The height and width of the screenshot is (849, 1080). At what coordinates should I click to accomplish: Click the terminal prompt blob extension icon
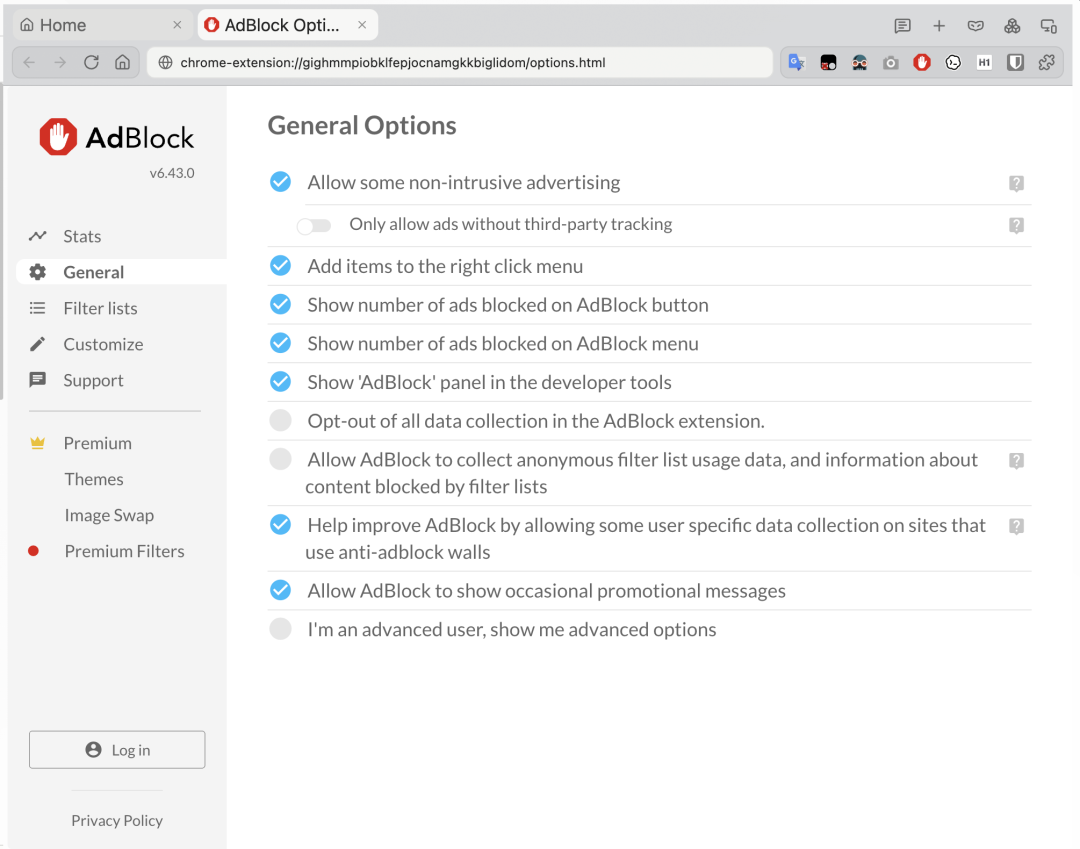tap(953, 63)
